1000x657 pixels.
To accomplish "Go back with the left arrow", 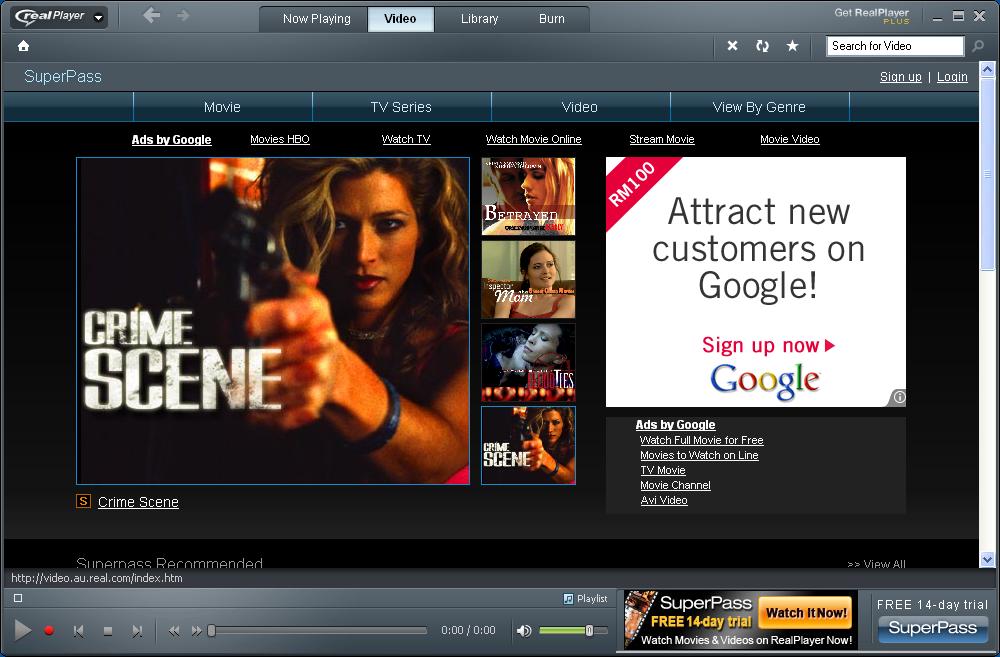I will tap(151, 15).
